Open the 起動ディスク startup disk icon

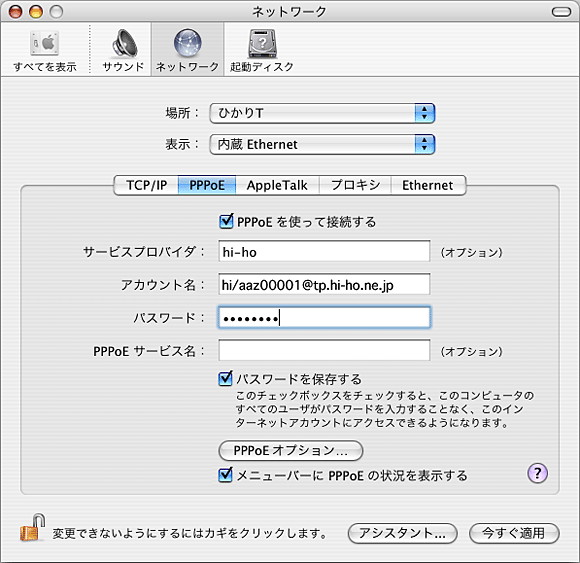pyautogui.click(x=262, y=43)
